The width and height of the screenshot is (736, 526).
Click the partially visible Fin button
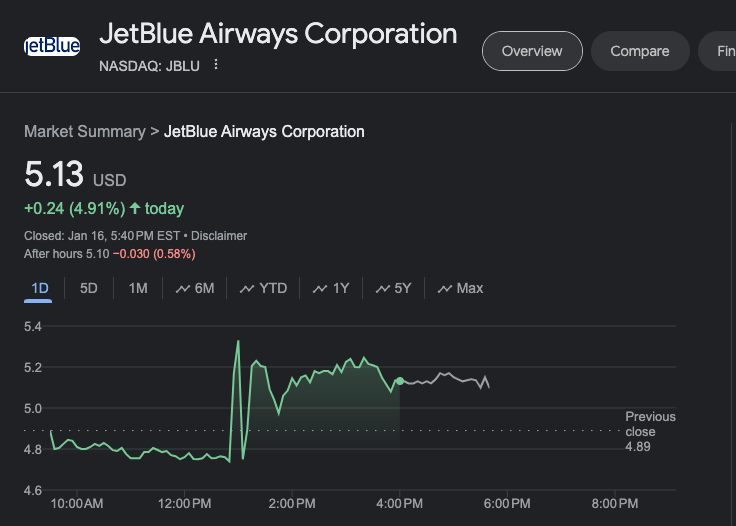(719, 51)
